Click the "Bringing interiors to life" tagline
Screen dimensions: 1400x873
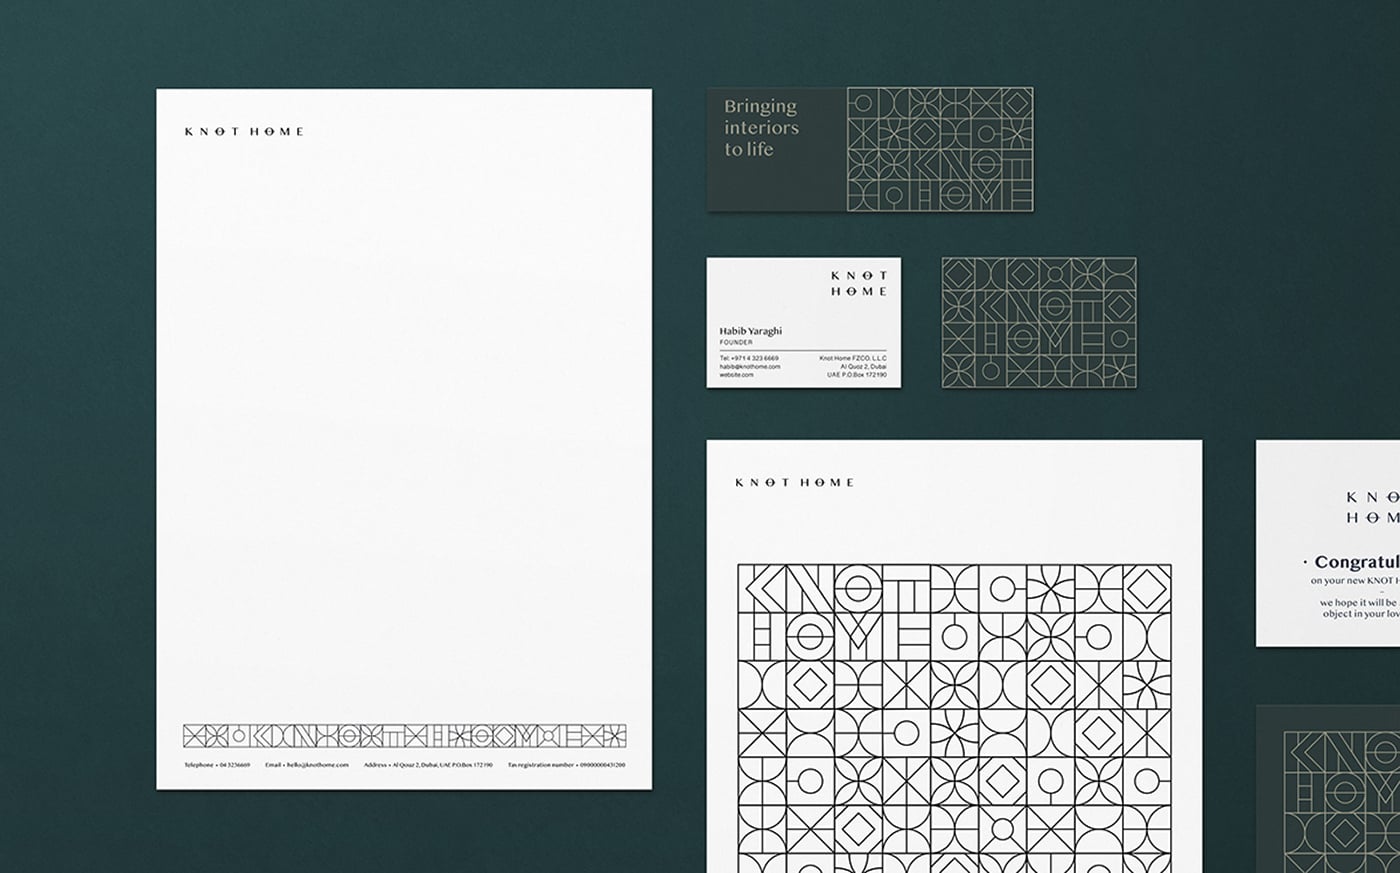pyautogui.click(x=761, y=128)
